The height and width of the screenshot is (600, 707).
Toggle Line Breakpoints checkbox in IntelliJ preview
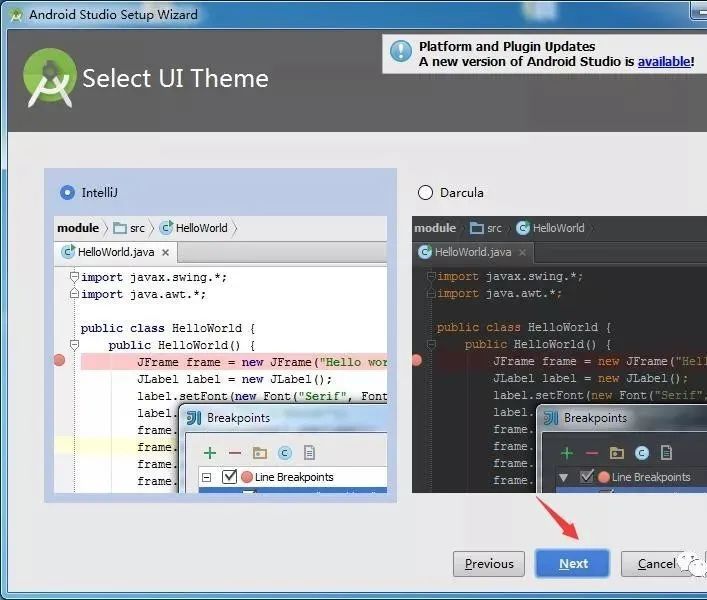[229, 477]
